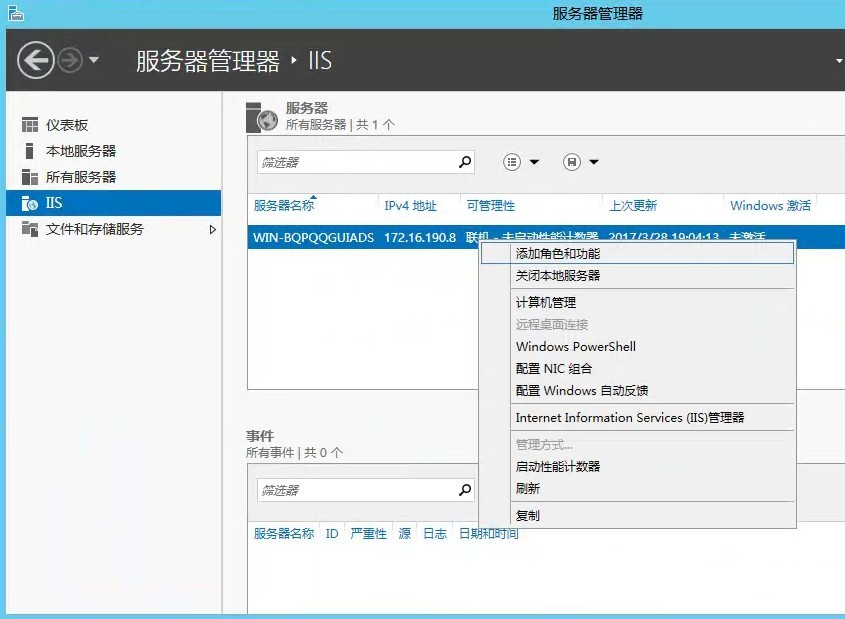This screenshot has height=619, width=845.
Task: Click the IIS role icon in sidebar
Action: click(30, 203)
